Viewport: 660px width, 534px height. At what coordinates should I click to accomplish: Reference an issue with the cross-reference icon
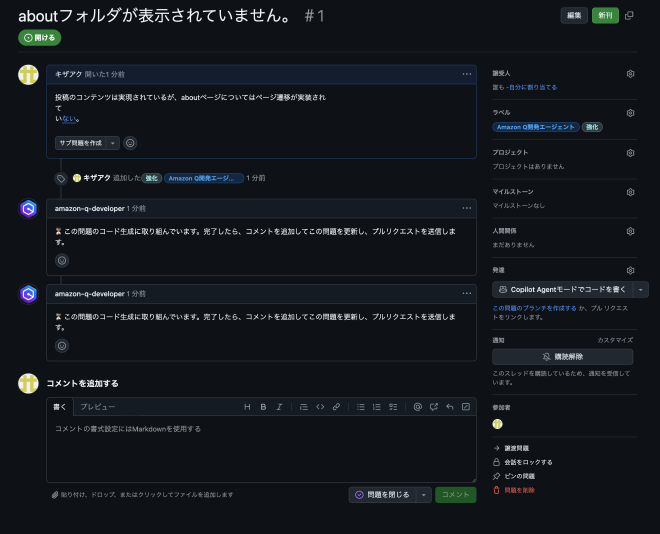(434, 407)
